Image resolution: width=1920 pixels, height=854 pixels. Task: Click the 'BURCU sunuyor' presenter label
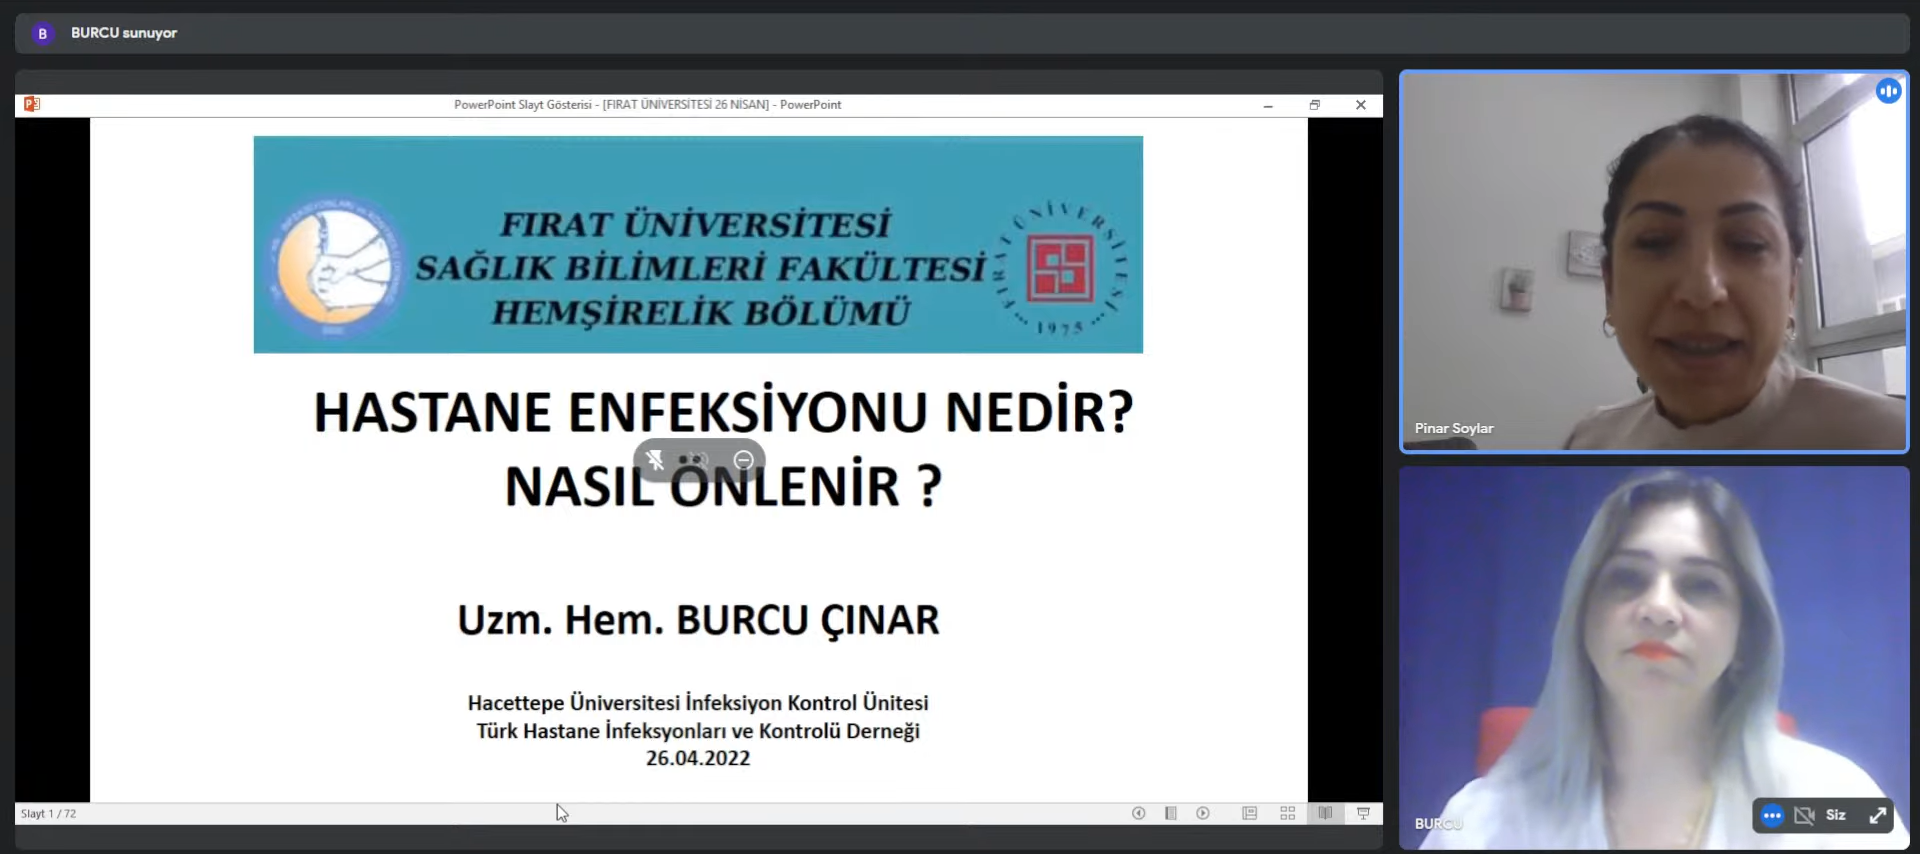[x=124, y=33]
